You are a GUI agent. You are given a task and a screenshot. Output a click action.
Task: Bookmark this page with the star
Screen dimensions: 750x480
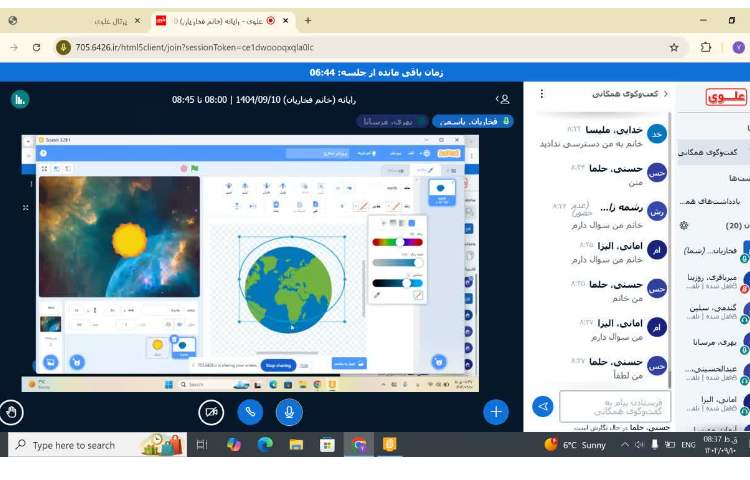(x=674, y=47)
